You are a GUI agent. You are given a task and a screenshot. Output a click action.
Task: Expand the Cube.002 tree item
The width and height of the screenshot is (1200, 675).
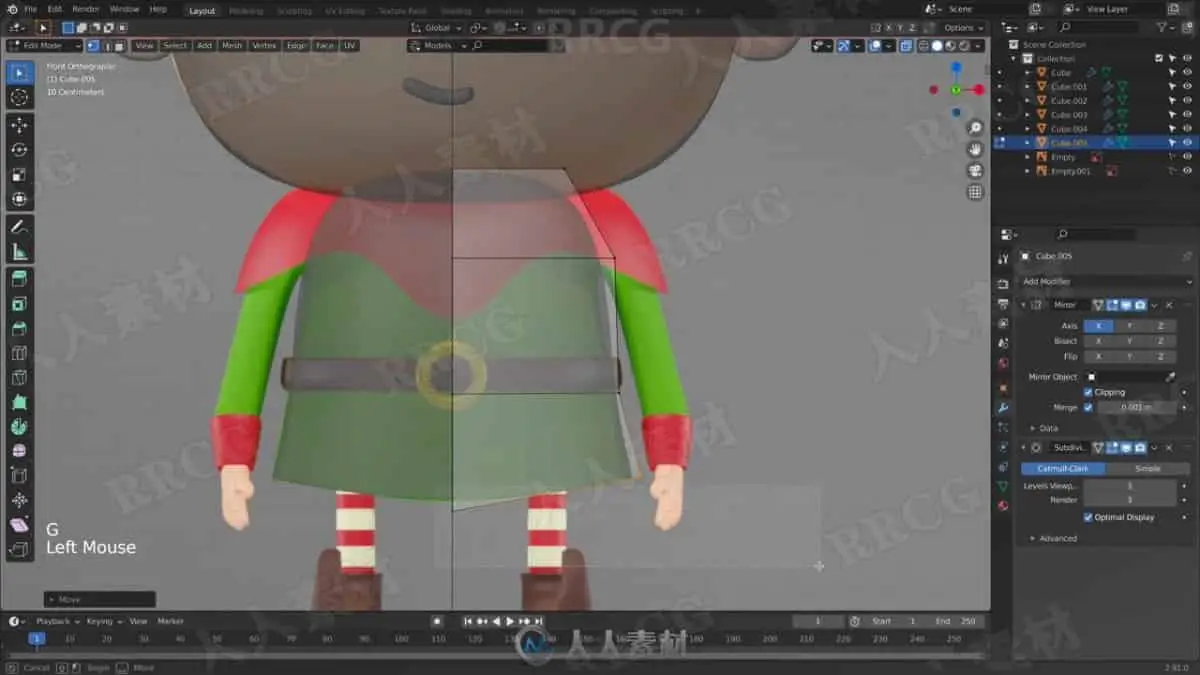(1027, 101)
